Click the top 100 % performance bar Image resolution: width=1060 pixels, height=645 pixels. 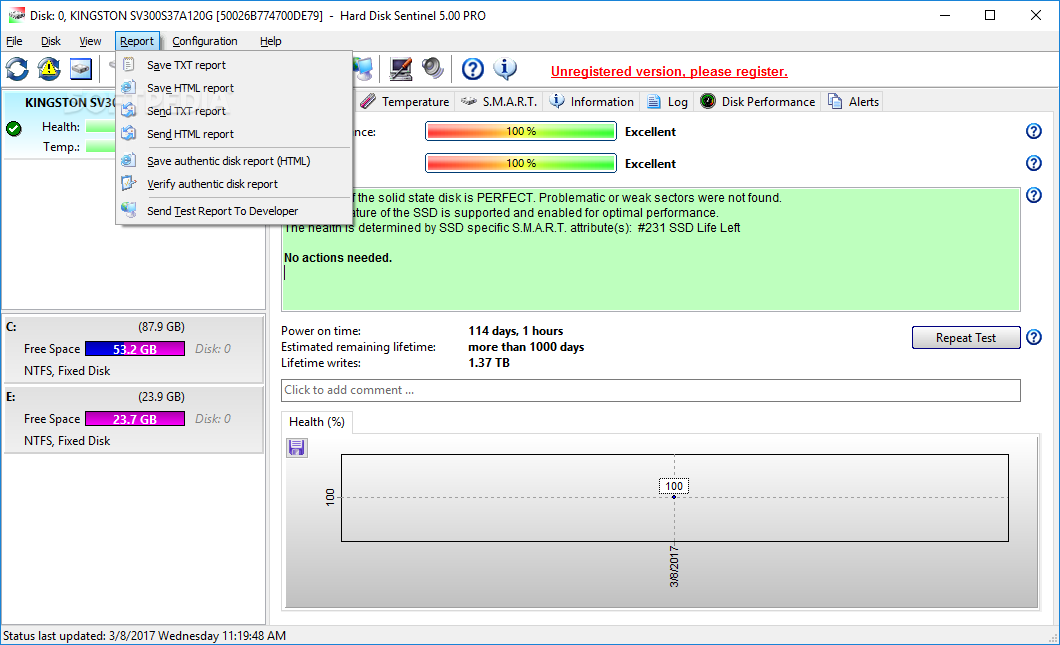pyautogui.click(x=521, y=131)
